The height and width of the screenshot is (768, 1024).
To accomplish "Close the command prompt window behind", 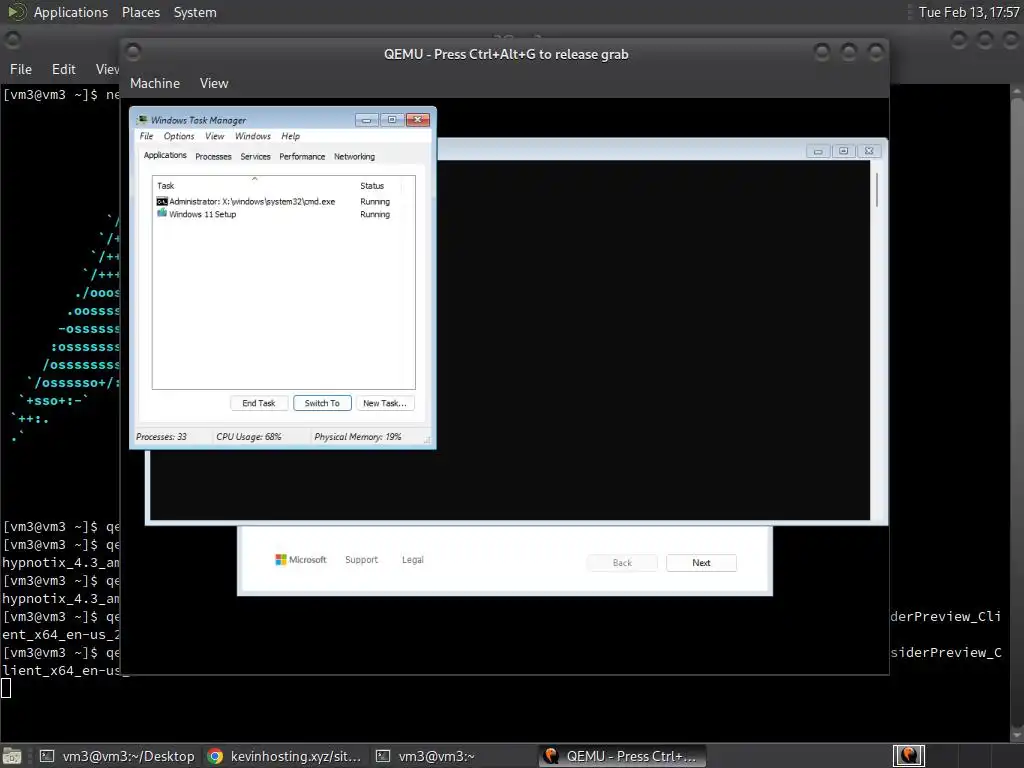I will (869, 151).
